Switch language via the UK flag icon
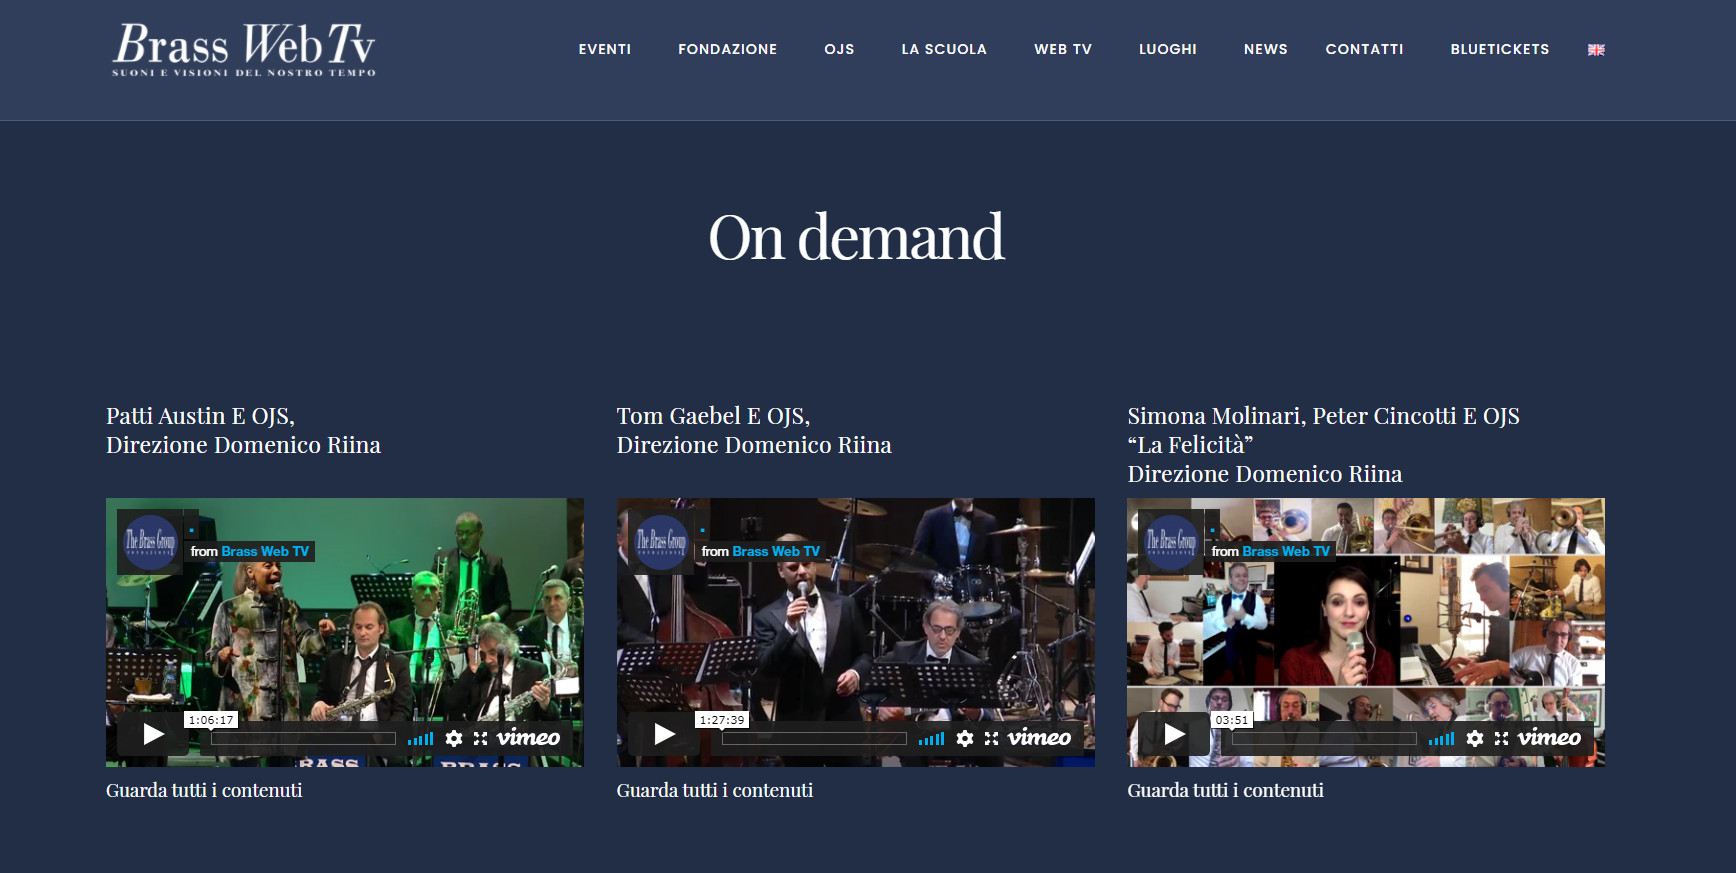1736x873 pixels. [x=1596, y=50]
